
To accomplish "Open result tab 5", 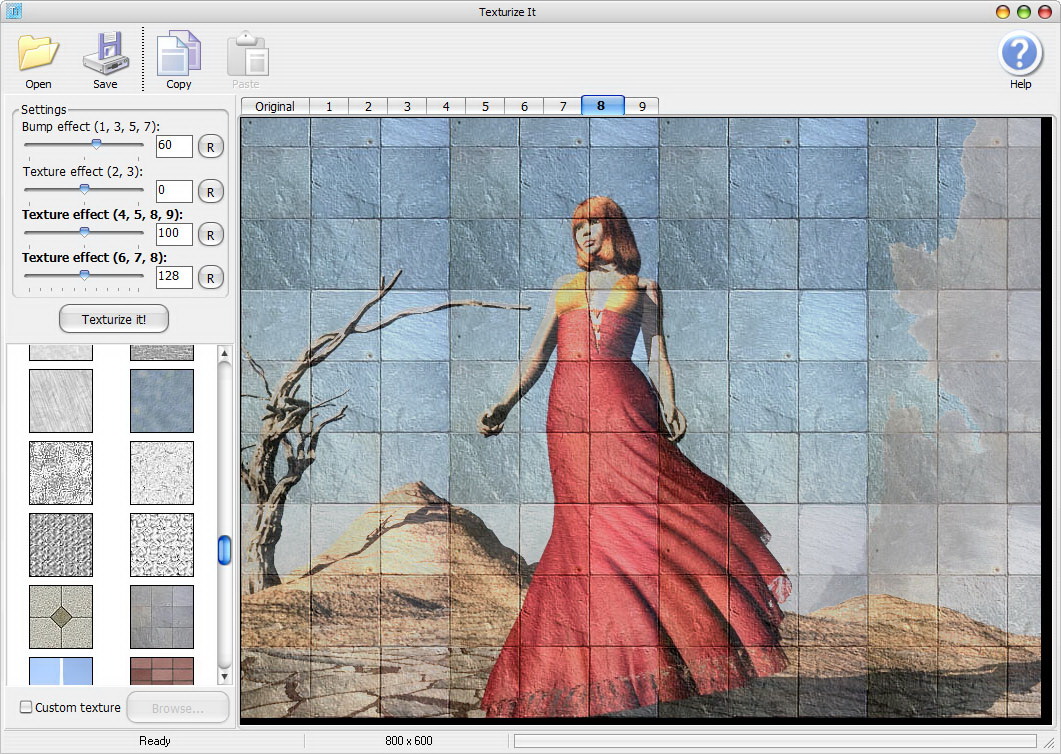I will tap(485, 106).
